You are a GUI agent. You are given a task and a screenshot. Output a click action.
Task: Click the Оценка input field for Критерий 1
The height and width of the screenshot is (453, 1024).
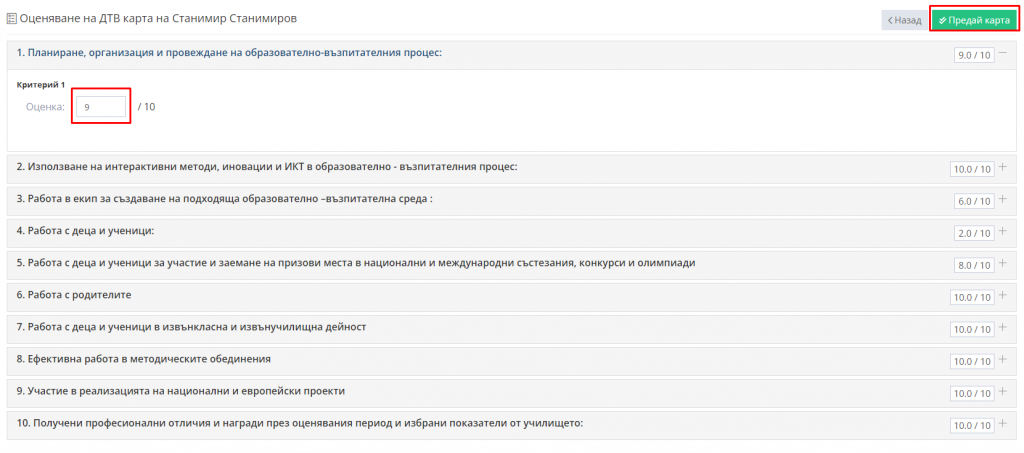101,106
